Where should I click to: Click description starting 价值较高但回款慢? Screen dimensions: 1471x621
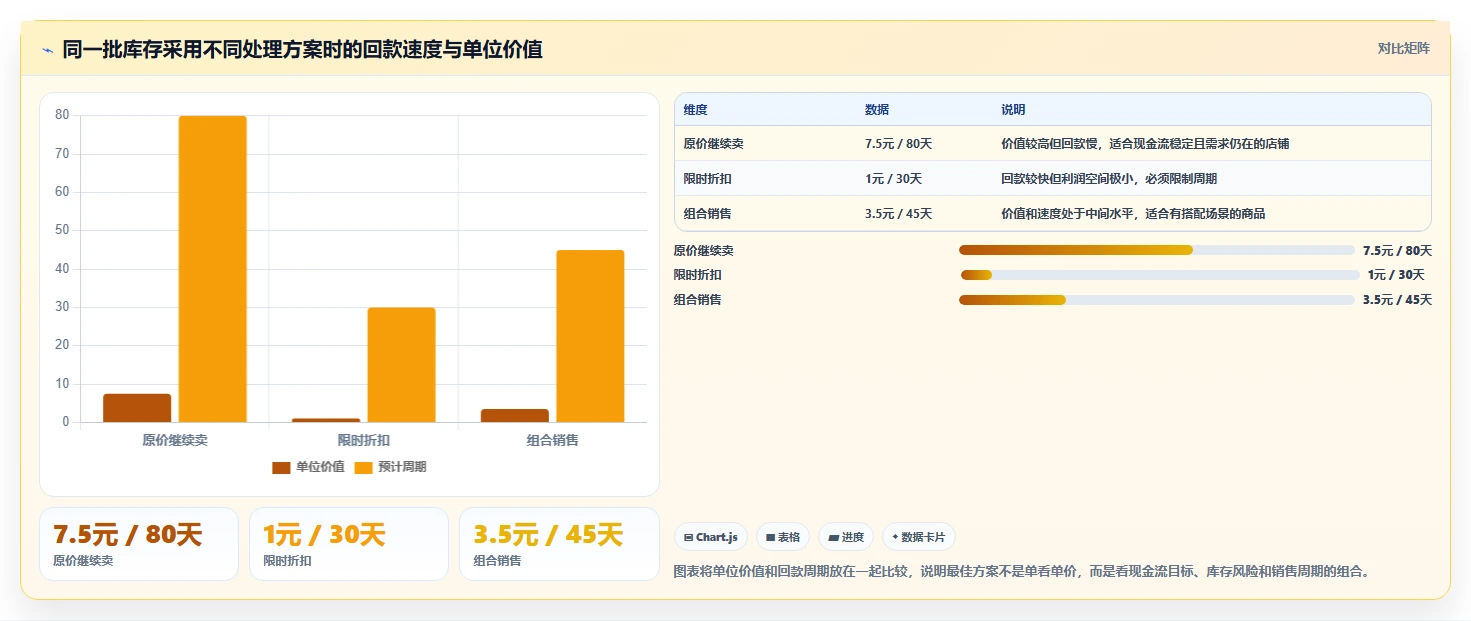coord(1145,144)
